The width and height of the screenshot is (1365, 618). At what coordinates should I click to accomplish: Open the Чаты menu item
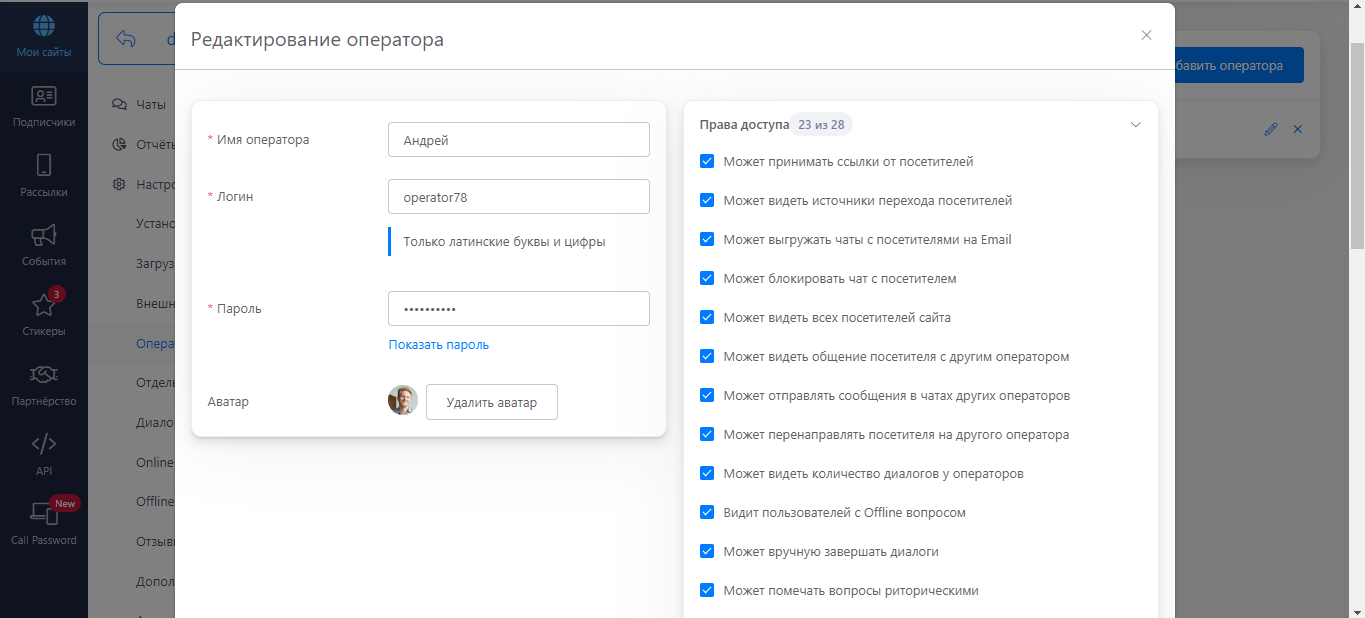[x=150, y=104]
